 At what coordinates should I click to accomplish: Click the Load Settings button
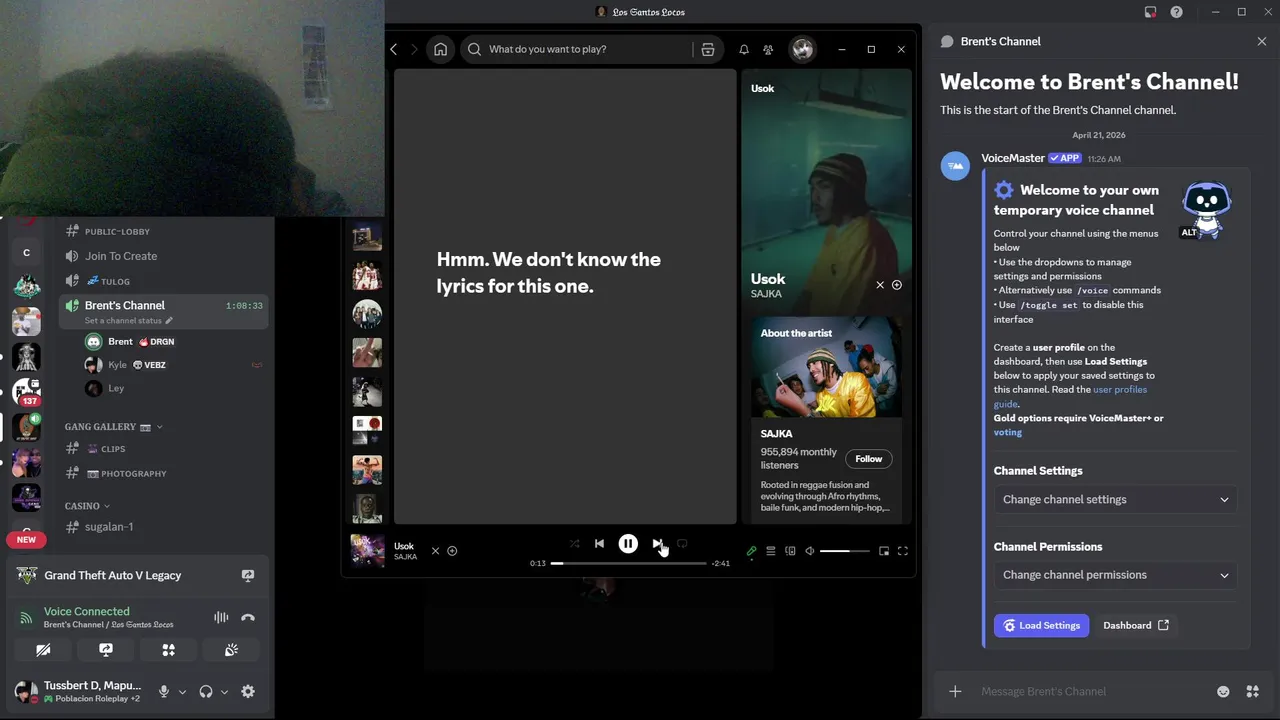[1041, 625]
